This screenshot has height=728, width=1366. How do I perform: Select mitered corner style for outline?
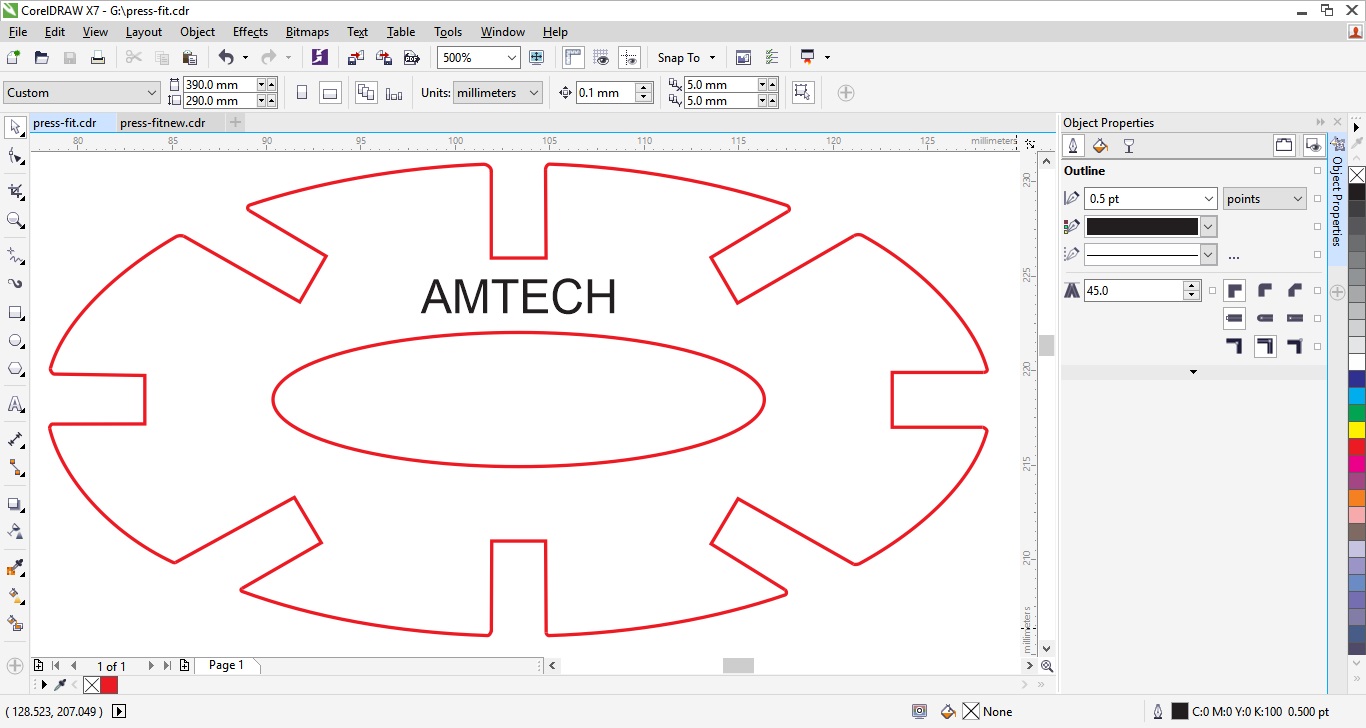coord(1234,291)
